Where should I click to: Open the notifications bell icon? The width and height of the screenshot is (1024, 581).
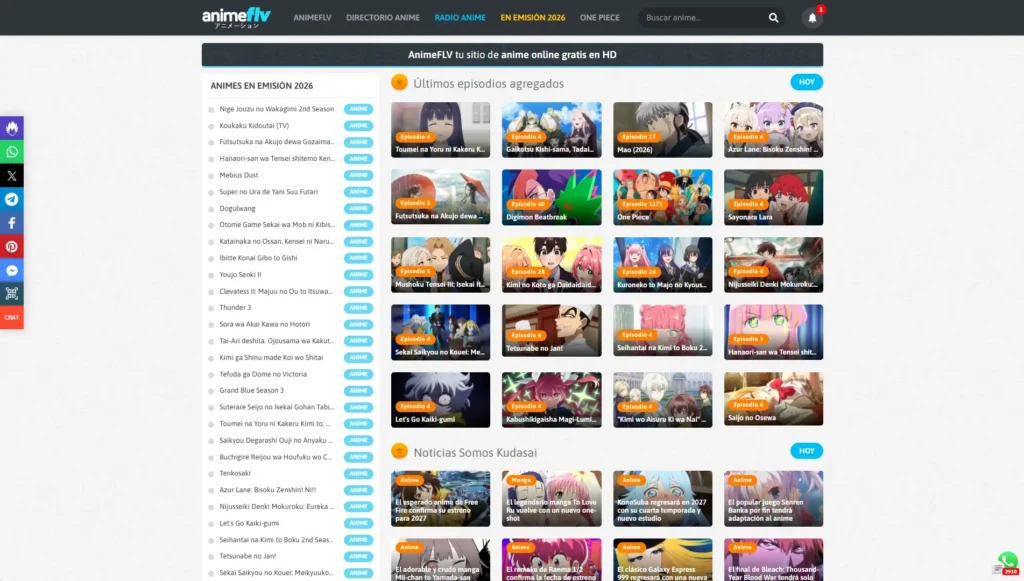812,18
